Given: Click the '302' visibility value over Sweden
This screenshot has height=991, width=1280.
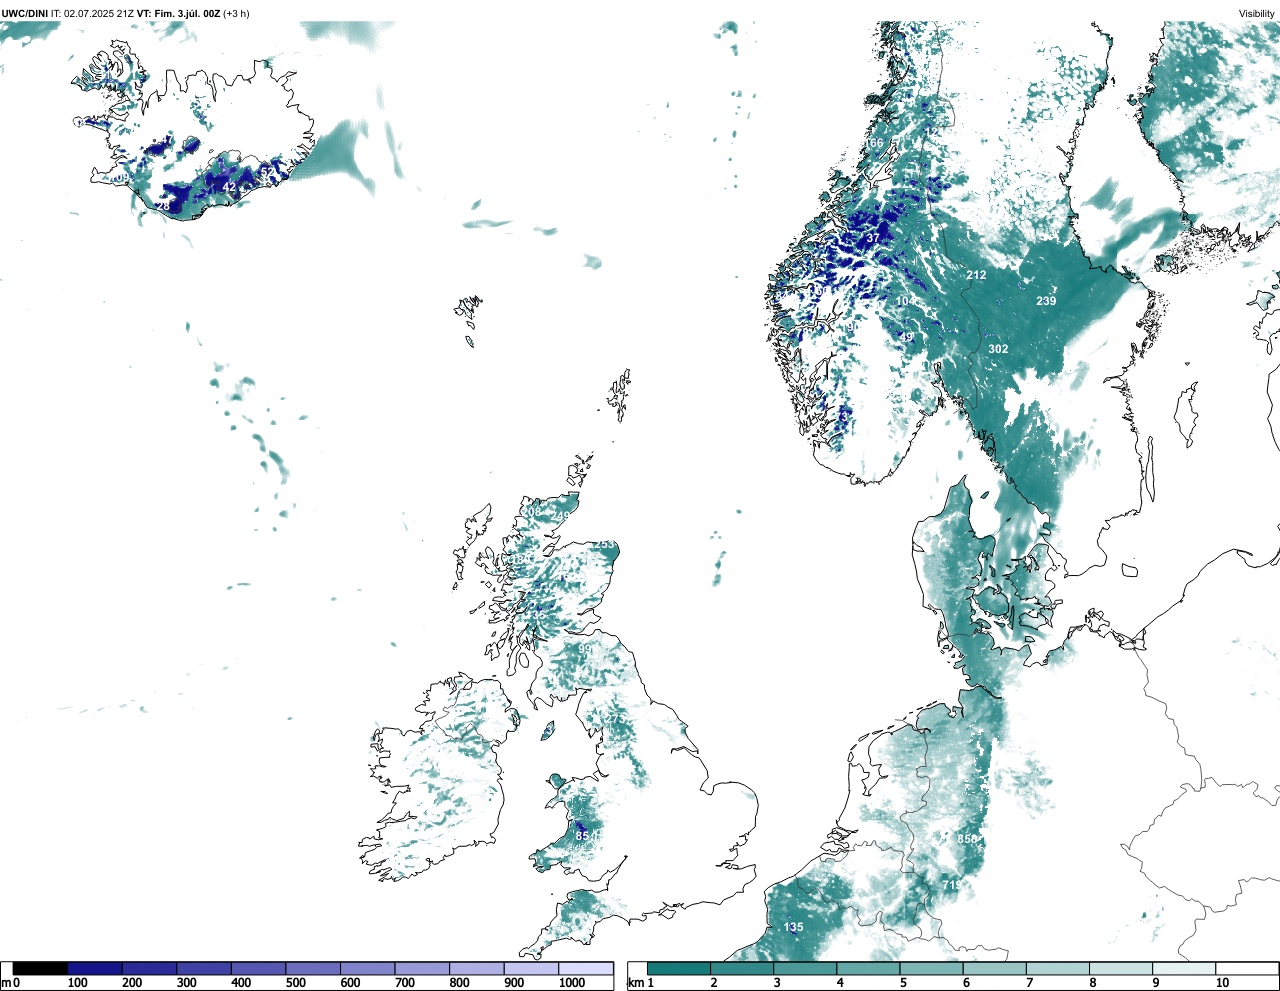Looking at the screenshot, I should coord(998,349).
